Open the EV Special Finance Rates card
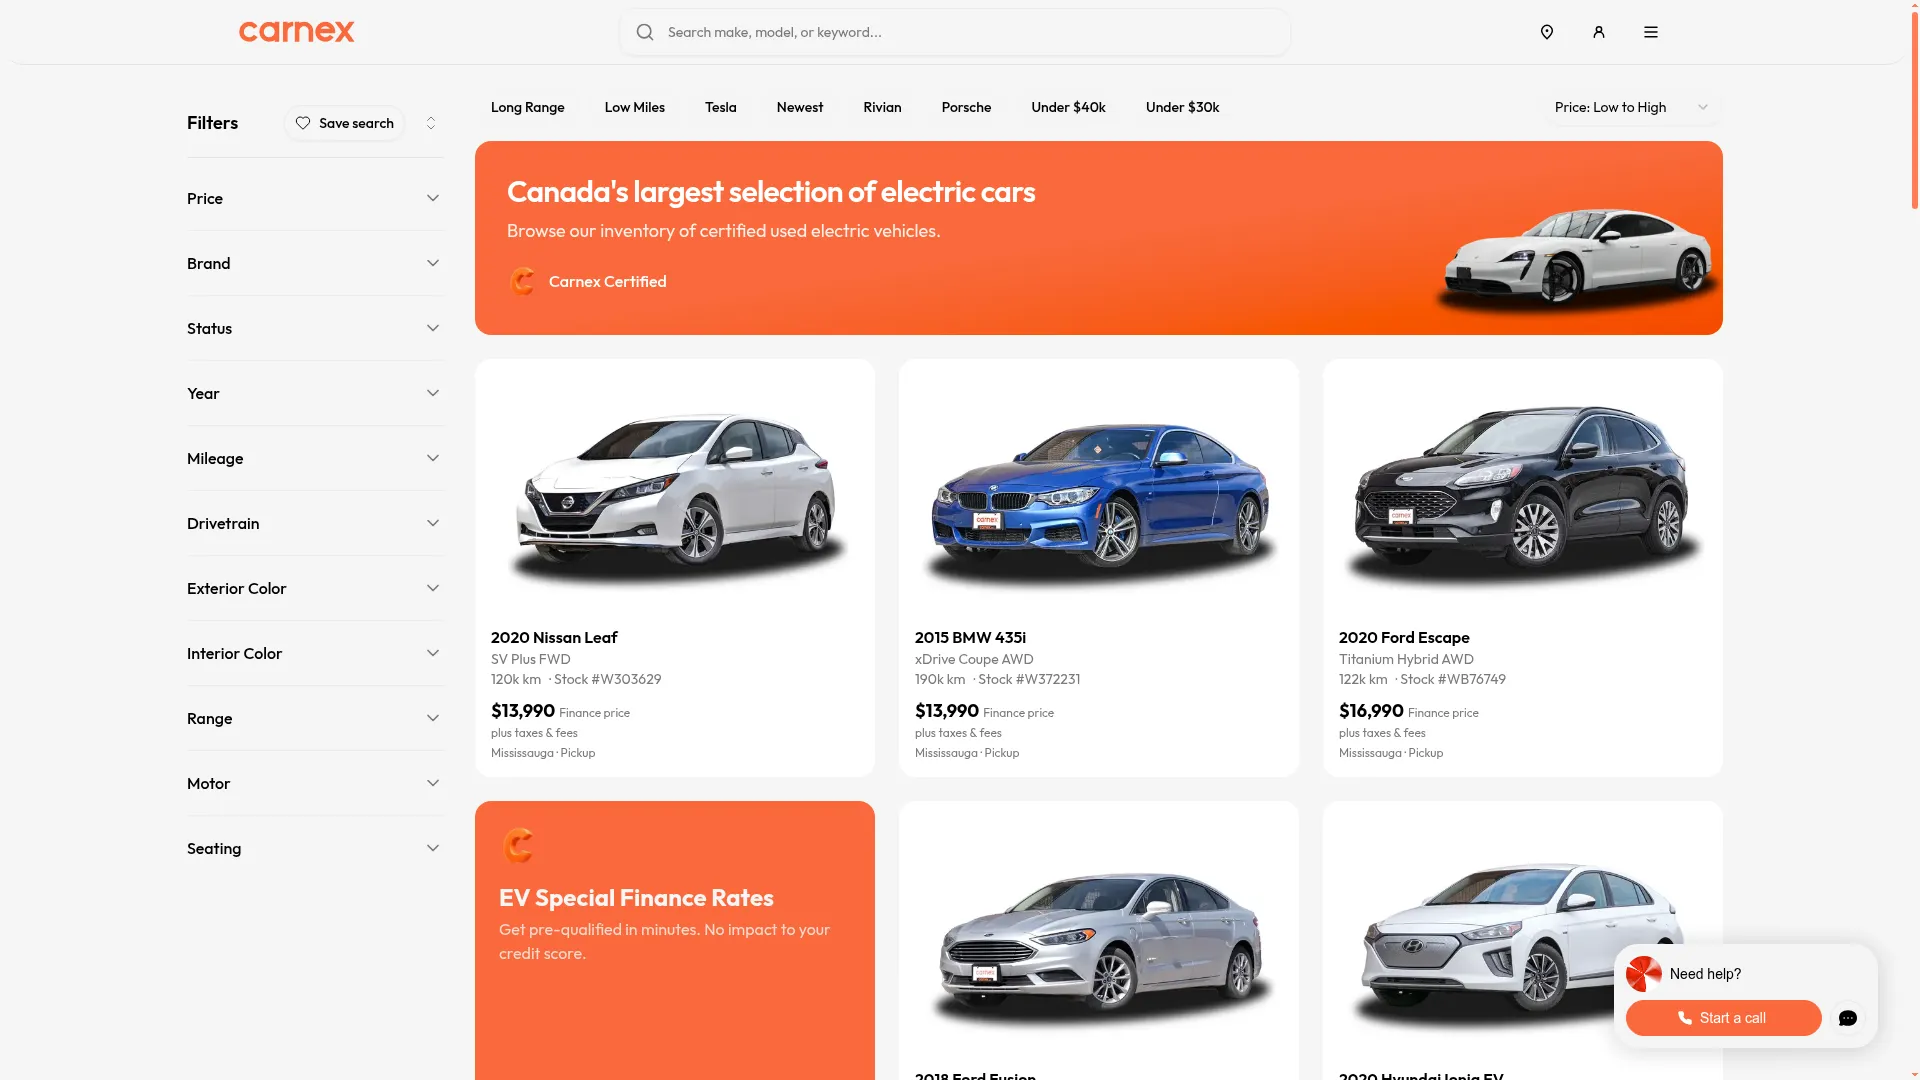 coord(675,940)
